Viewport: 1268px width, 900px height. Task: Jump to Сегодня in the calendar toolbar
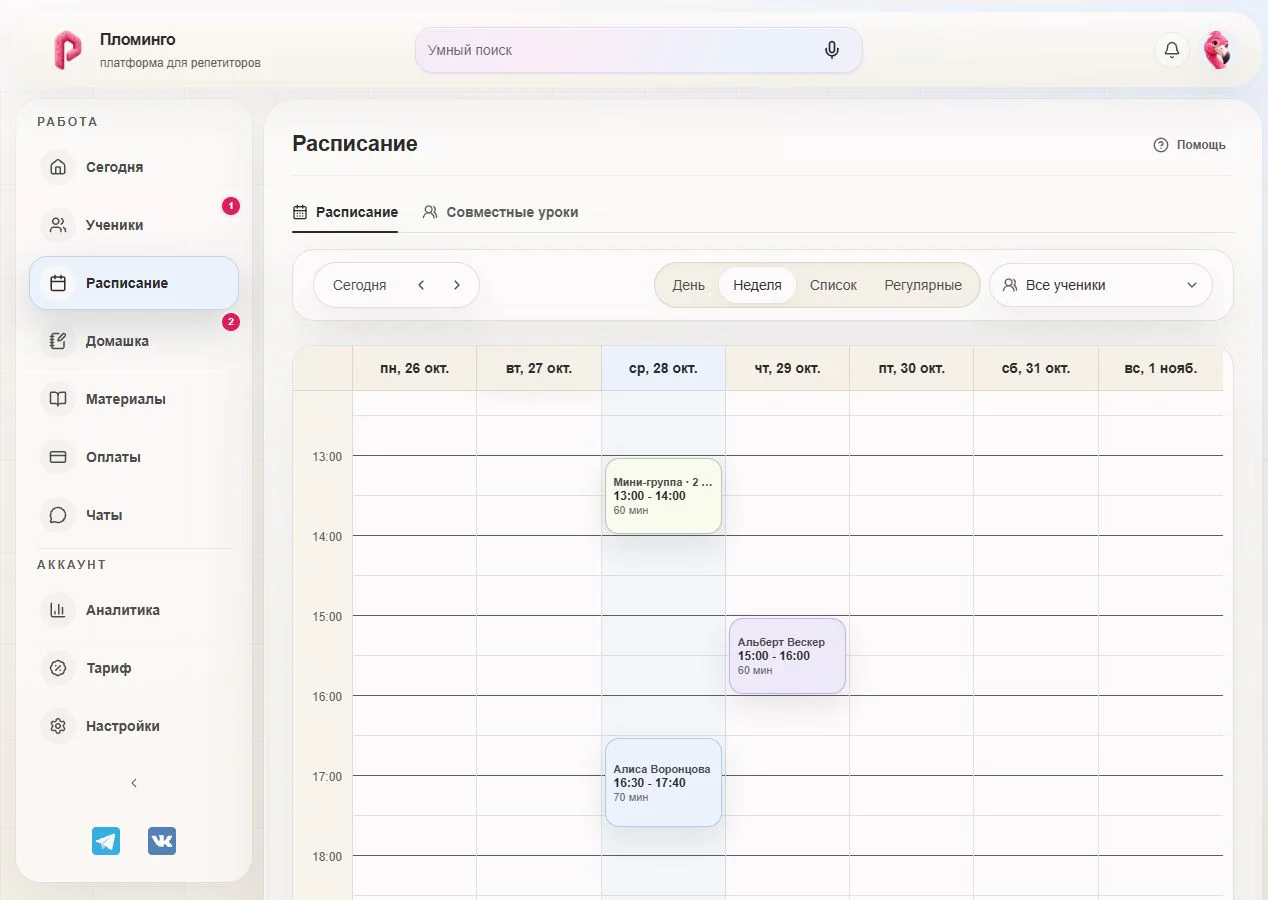point(360,285)
